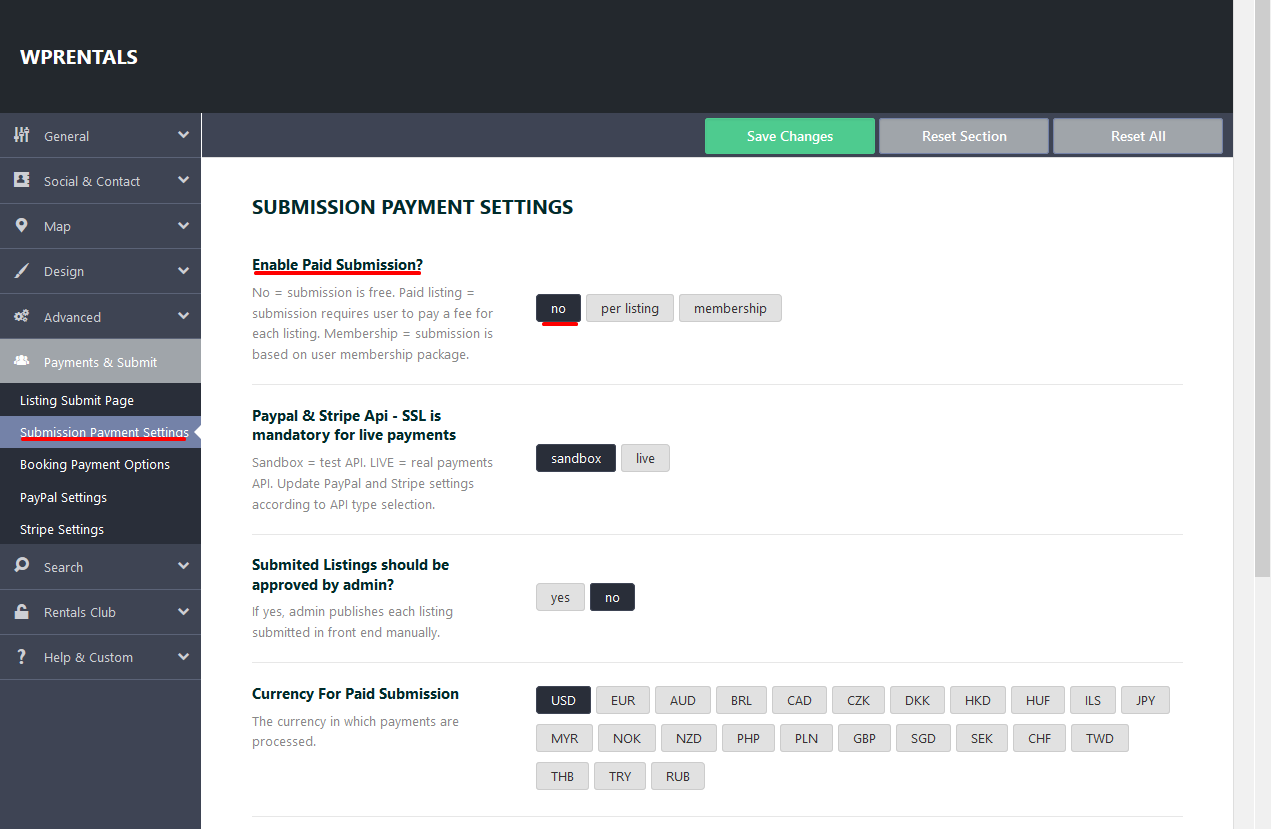Expand the Social & Contact chevron
1271x829 pixels.
pos(183,180)
